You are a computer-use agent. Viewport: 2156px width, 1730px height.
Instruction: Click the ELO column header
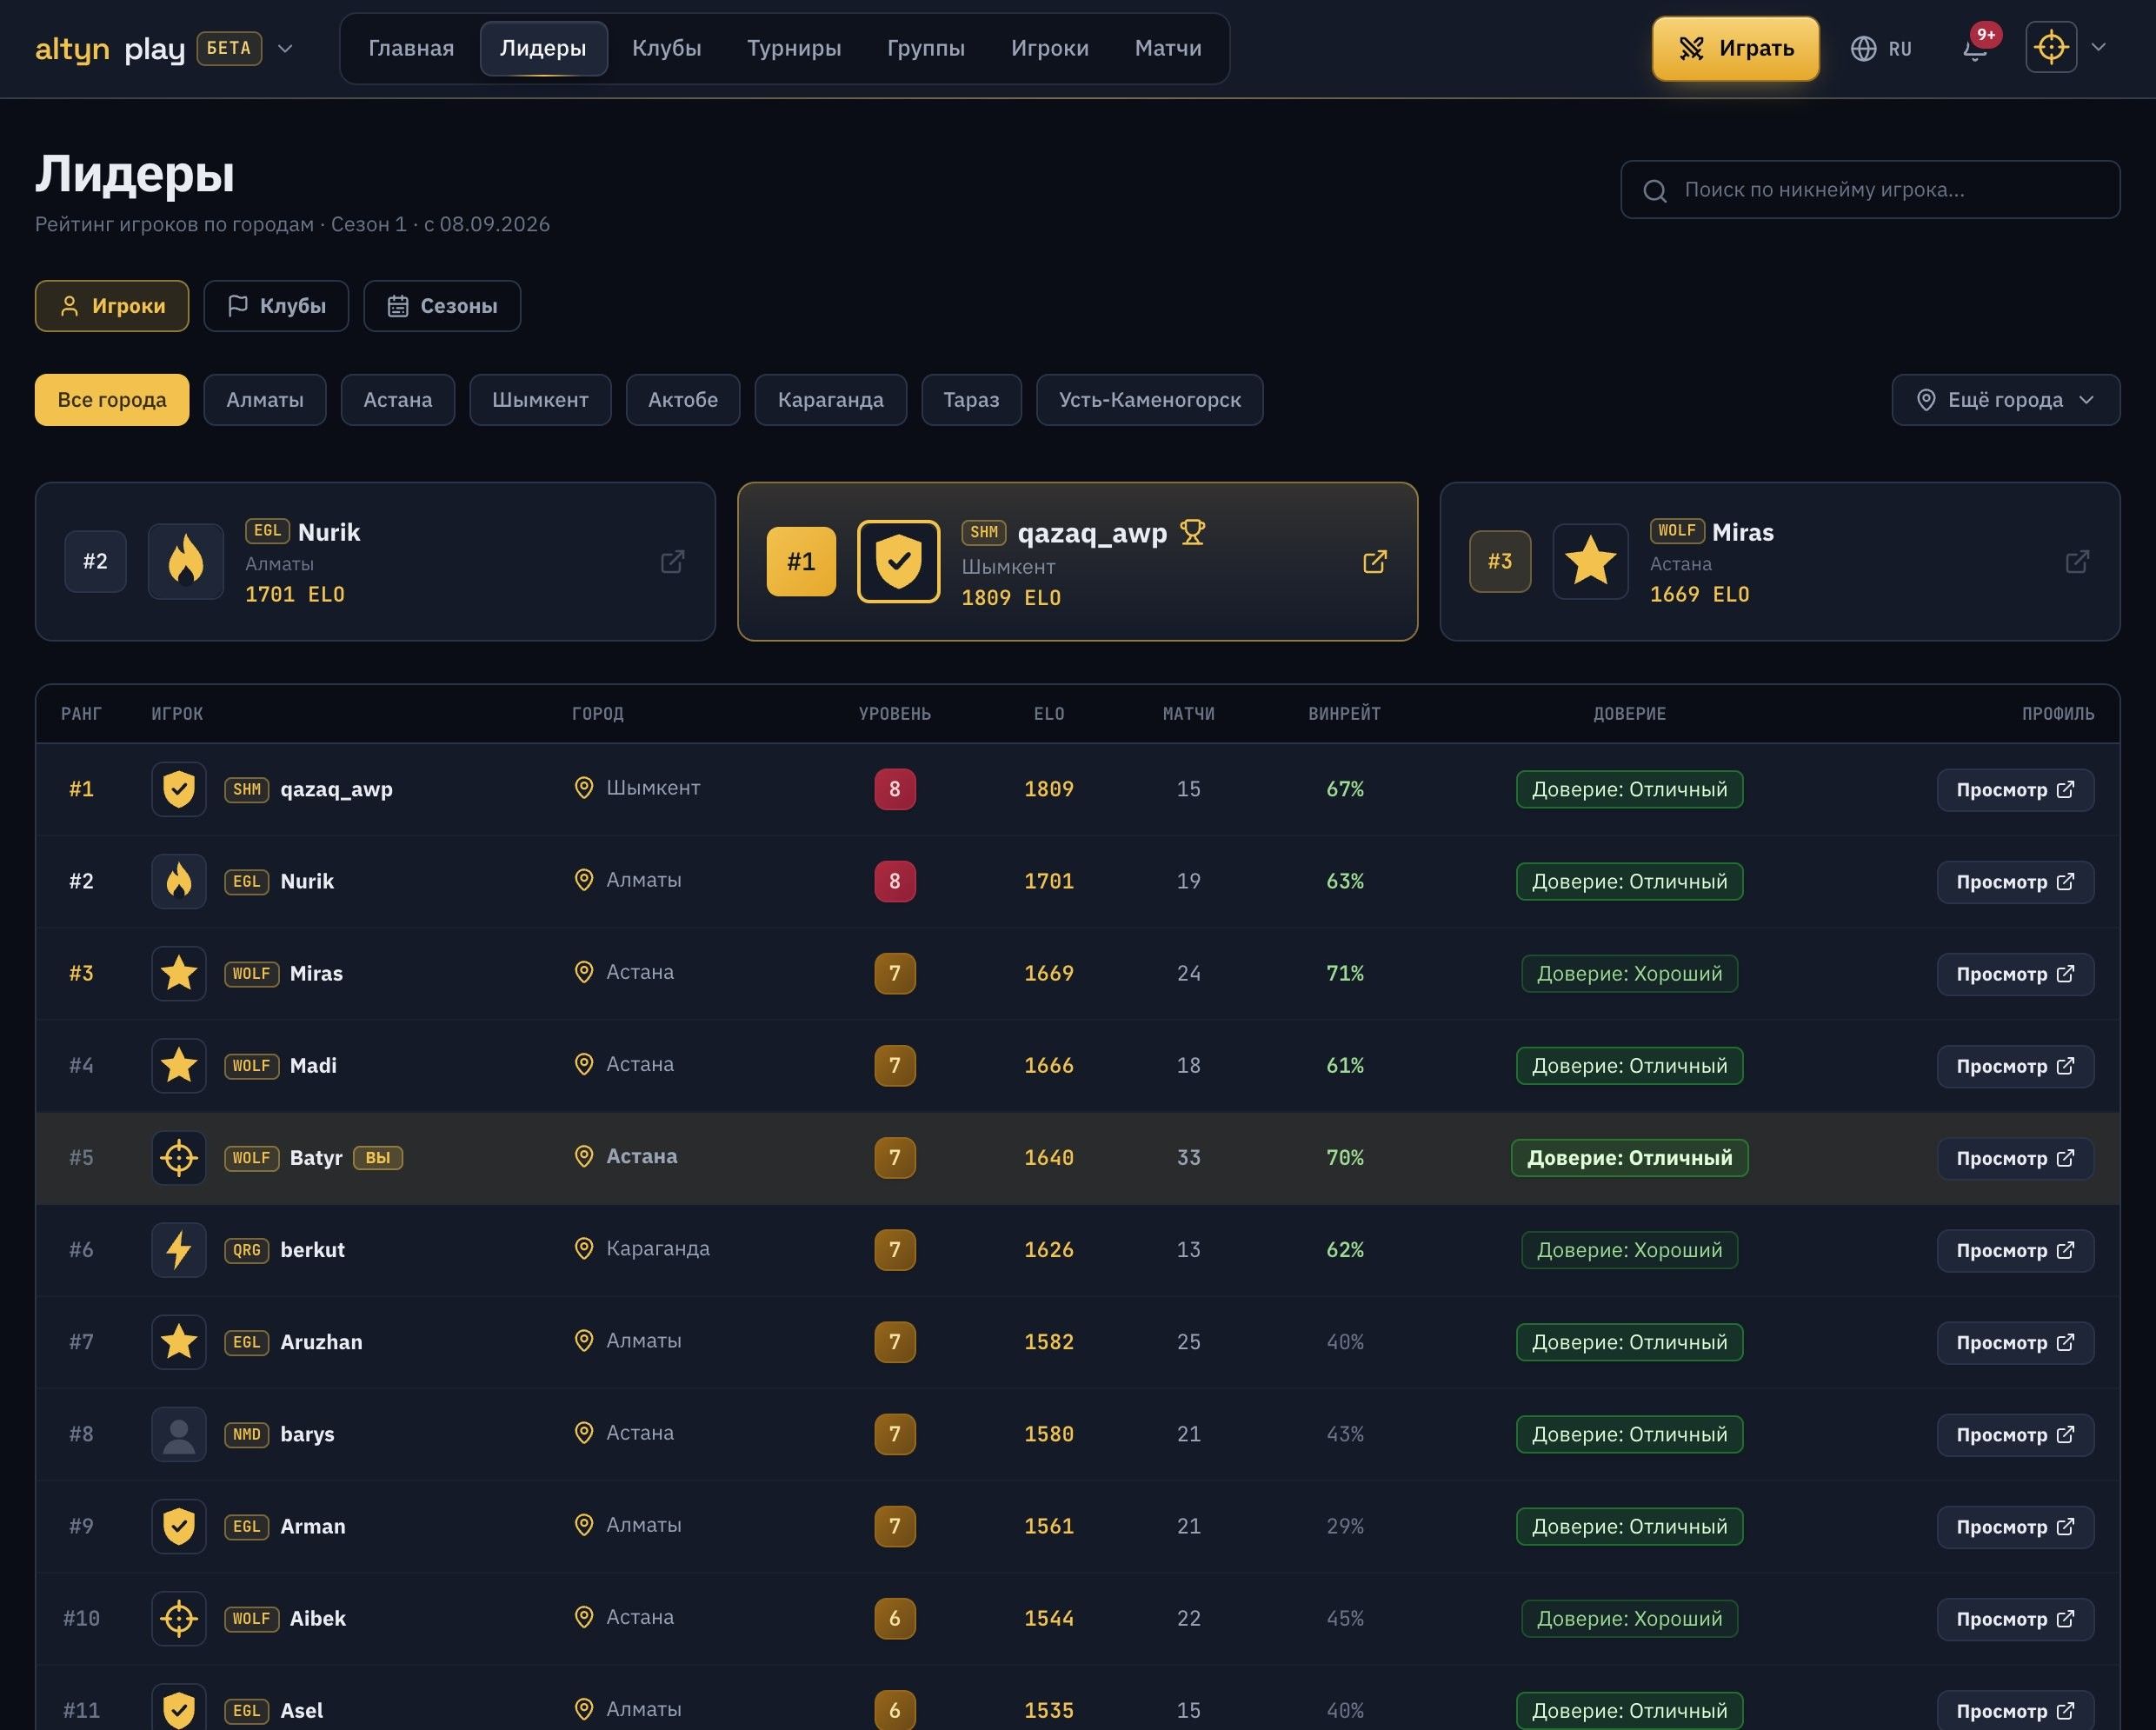point(1049,714)
